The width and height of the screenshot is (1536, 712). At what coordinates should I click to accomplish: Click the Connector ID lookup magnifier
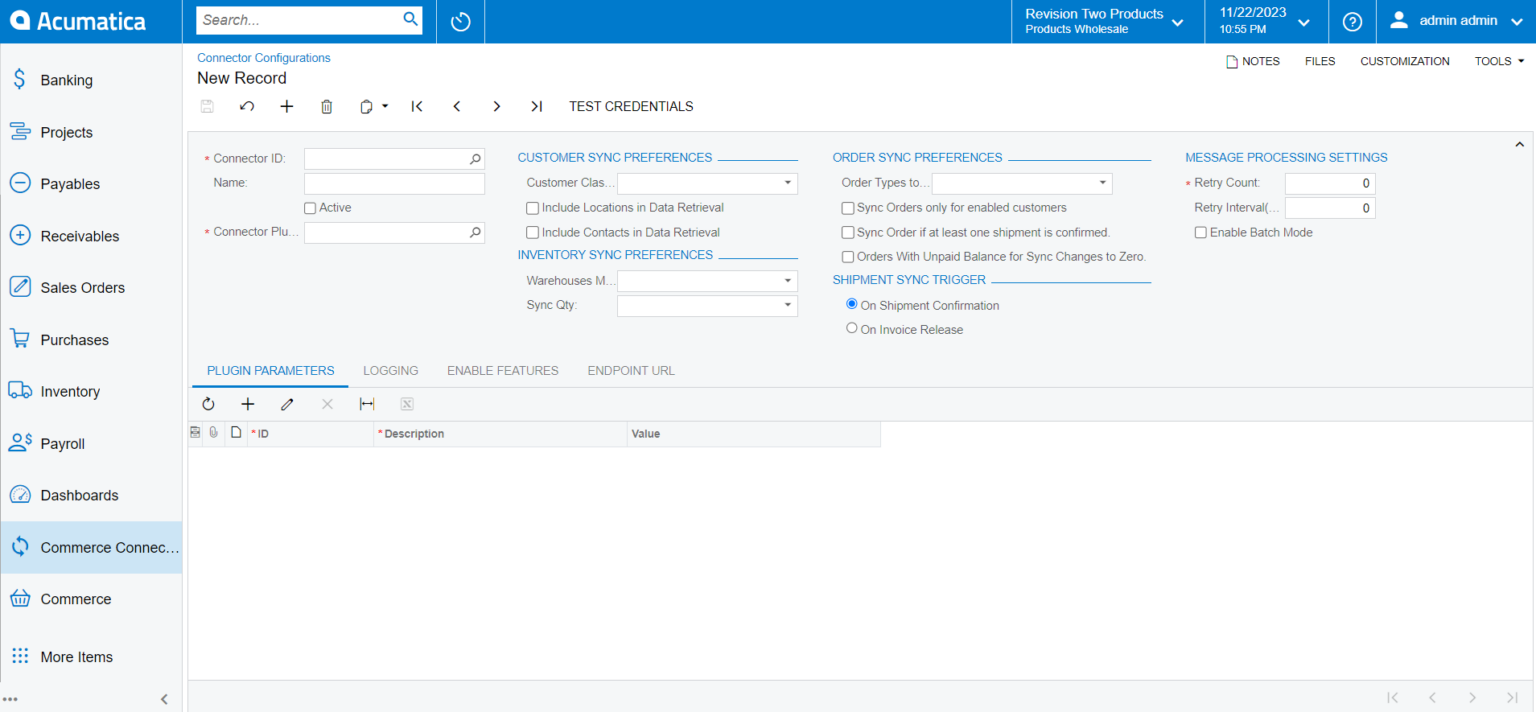click(x=475, y=159)
